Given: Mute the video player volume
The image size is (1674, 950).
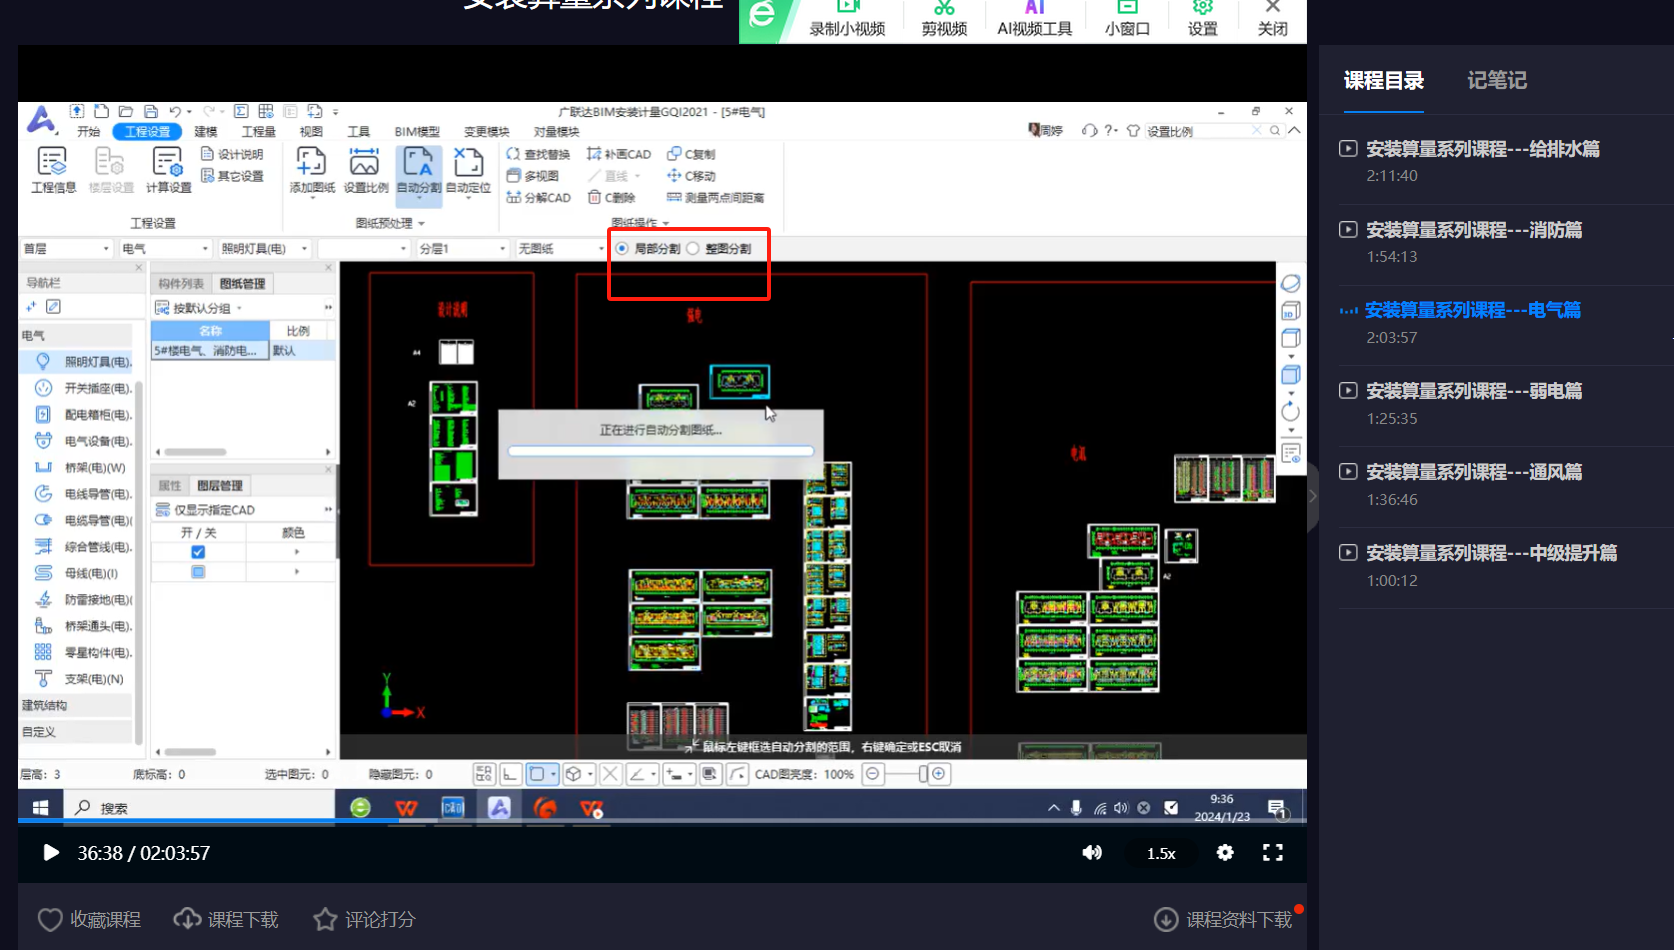Looking at the screenshot, I should pos(1092,853).
